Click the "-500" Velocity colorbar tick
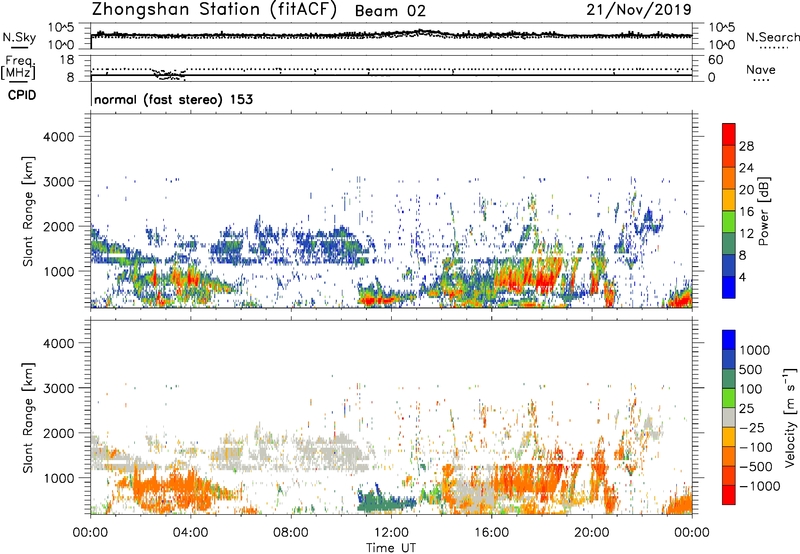The width and height of the screenshot is (800, 554). tap(756, 466)
